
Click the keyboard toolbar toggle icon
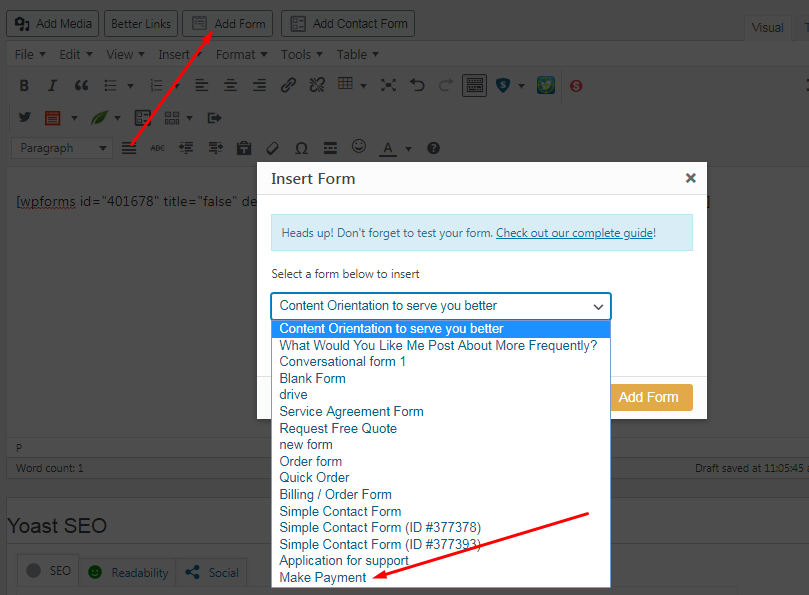[474, 86]
